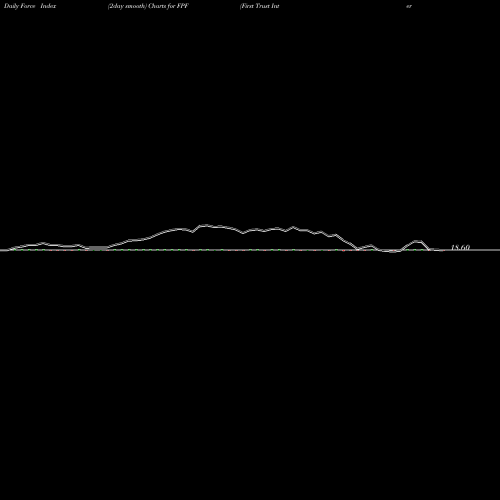Click the '(First Trust Int' label

pyautogui.click(x=259, y=6)
